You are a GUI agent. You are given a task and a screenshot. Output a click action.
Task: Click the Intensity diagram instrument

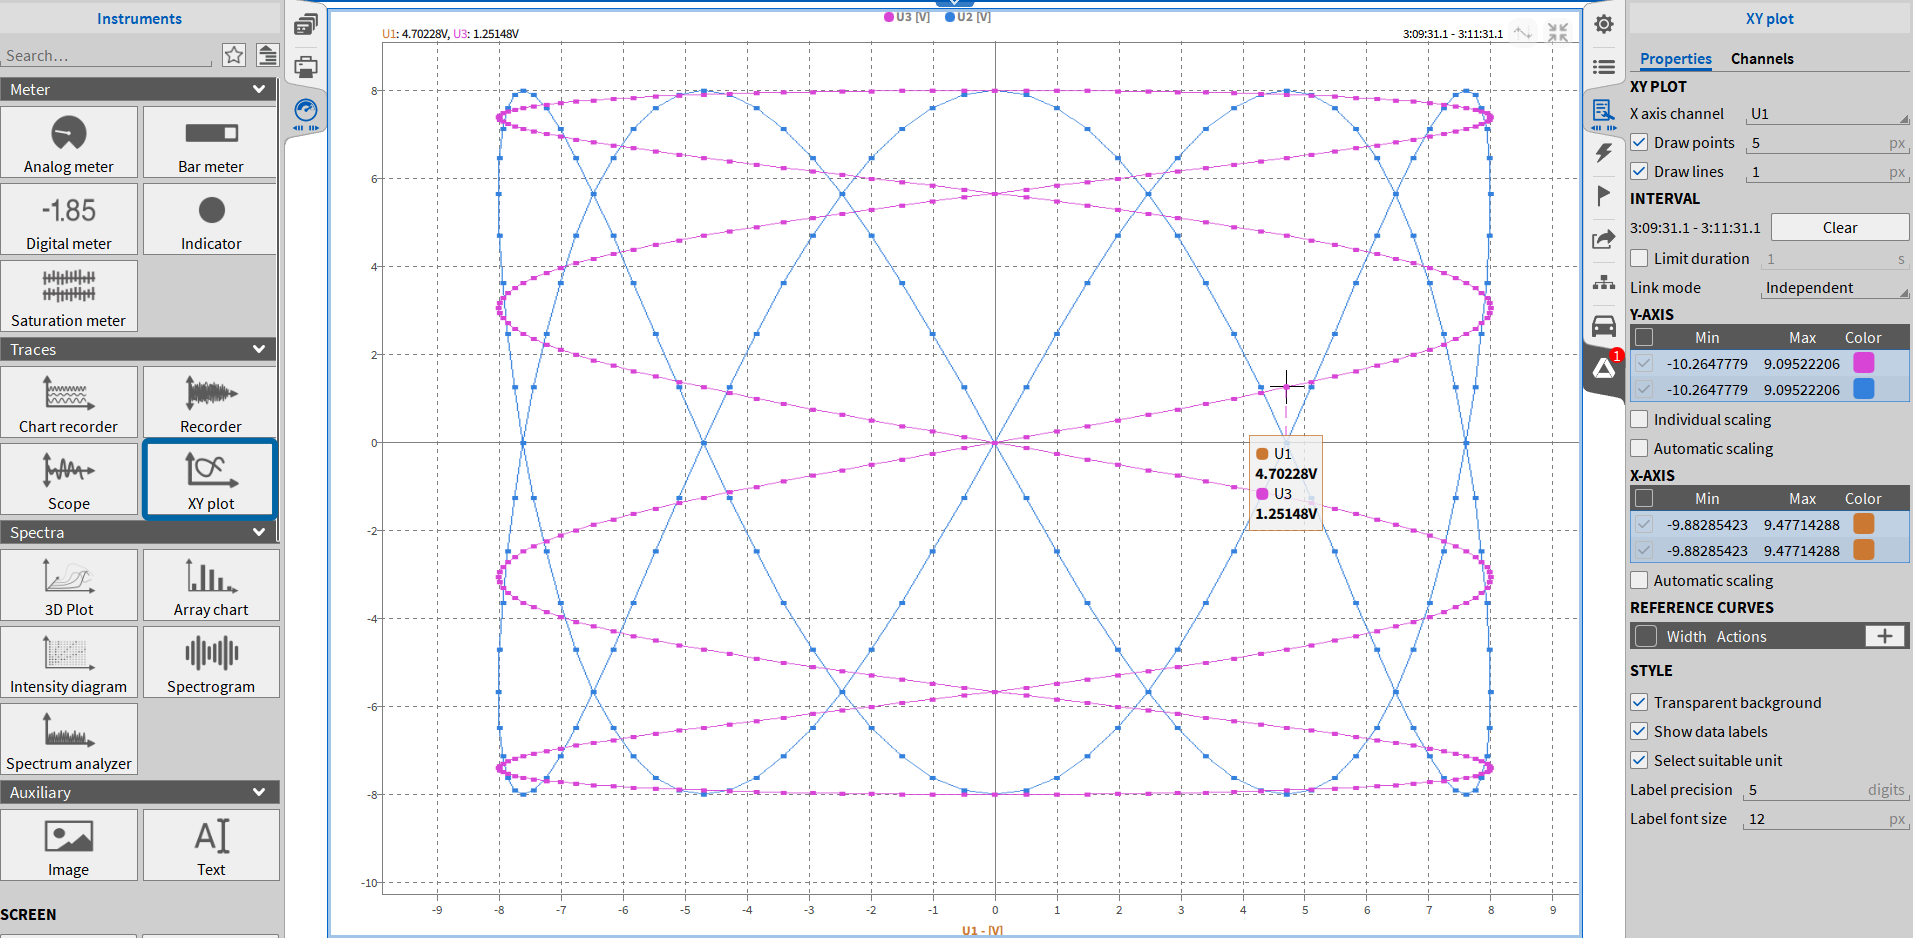click(69, 661)
